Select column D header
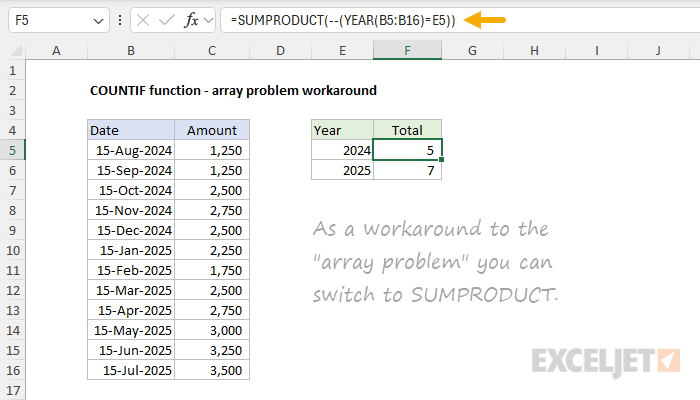This screenshot has width=700, height=400. click(x=280, y=51)
